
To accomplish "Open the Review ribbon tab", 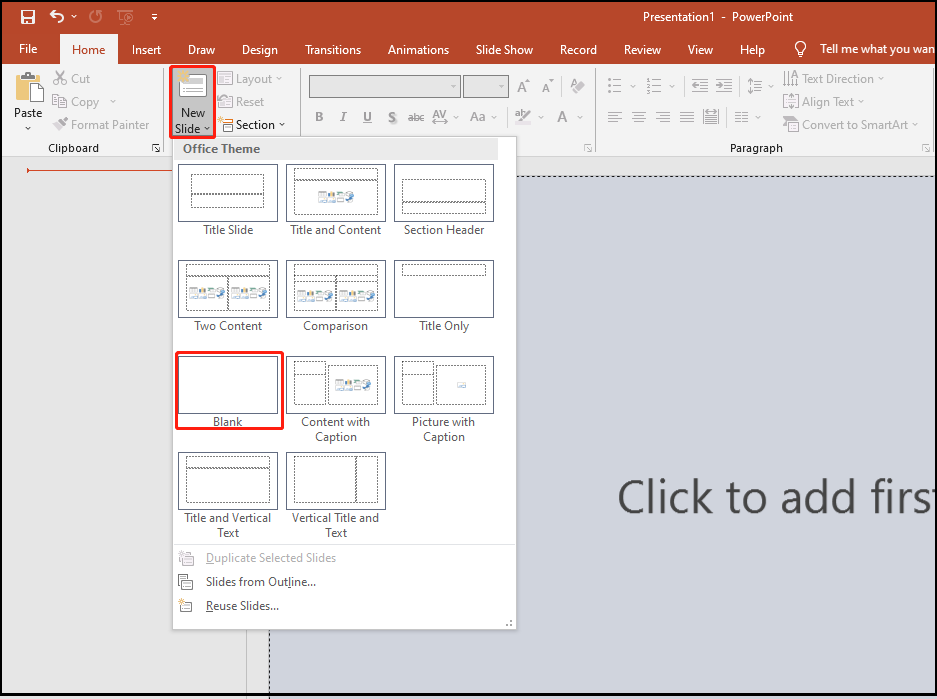I will [641, 49].
